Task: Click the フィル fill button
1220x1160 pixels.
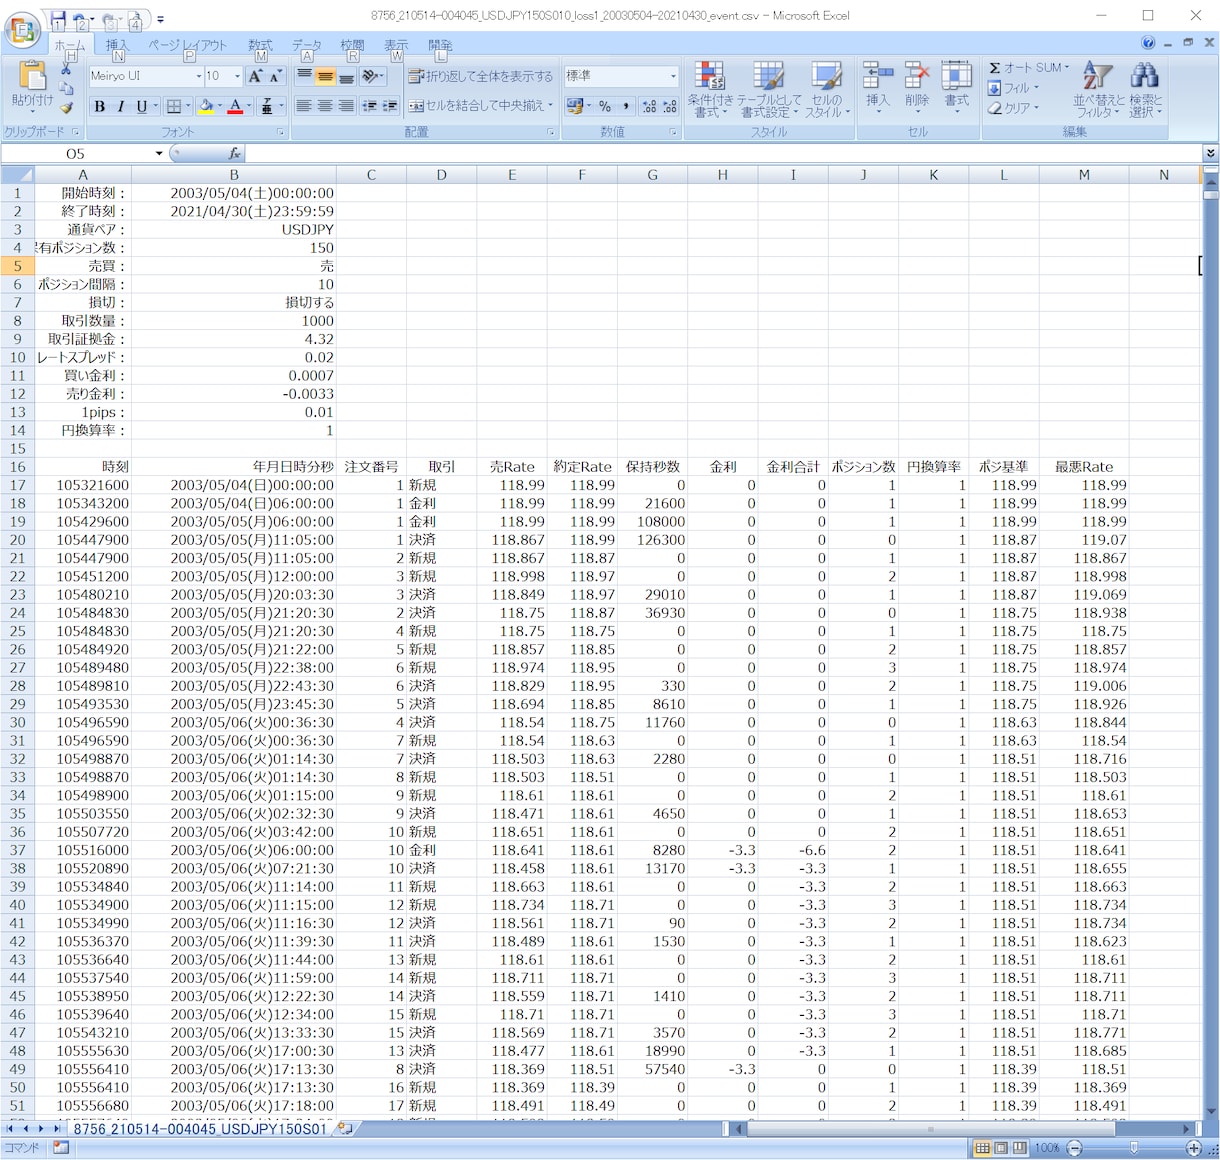Action: point(1014,88)
